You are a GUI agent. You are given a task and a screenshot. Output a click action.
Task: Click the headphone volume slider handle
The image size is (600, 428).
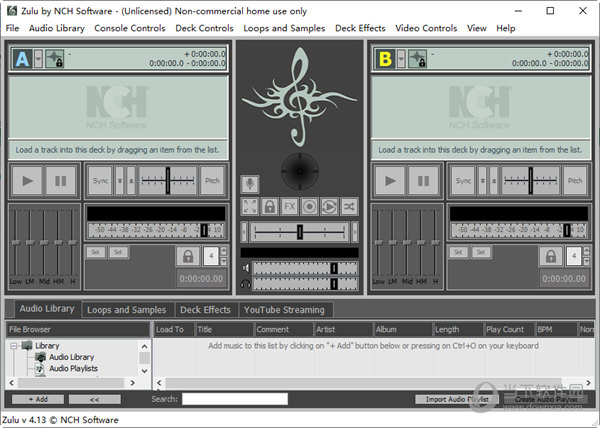coord(334,284)
